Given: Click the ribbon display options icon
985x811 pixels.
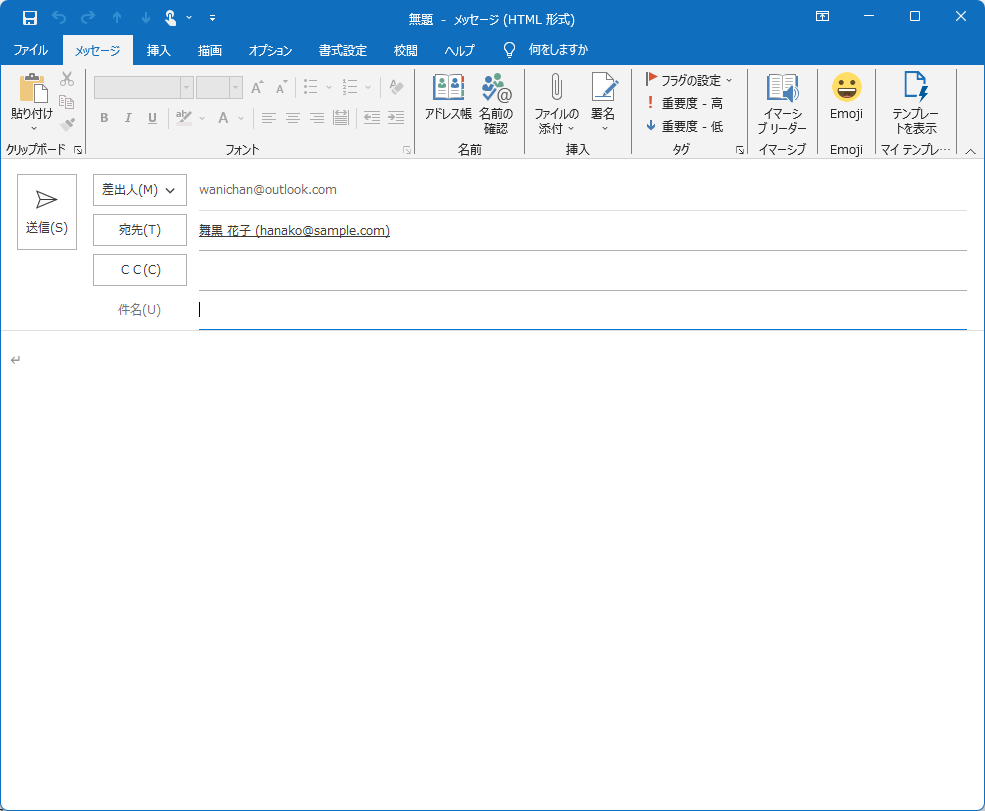Looking at the screenshot, I should pos(822,16).
